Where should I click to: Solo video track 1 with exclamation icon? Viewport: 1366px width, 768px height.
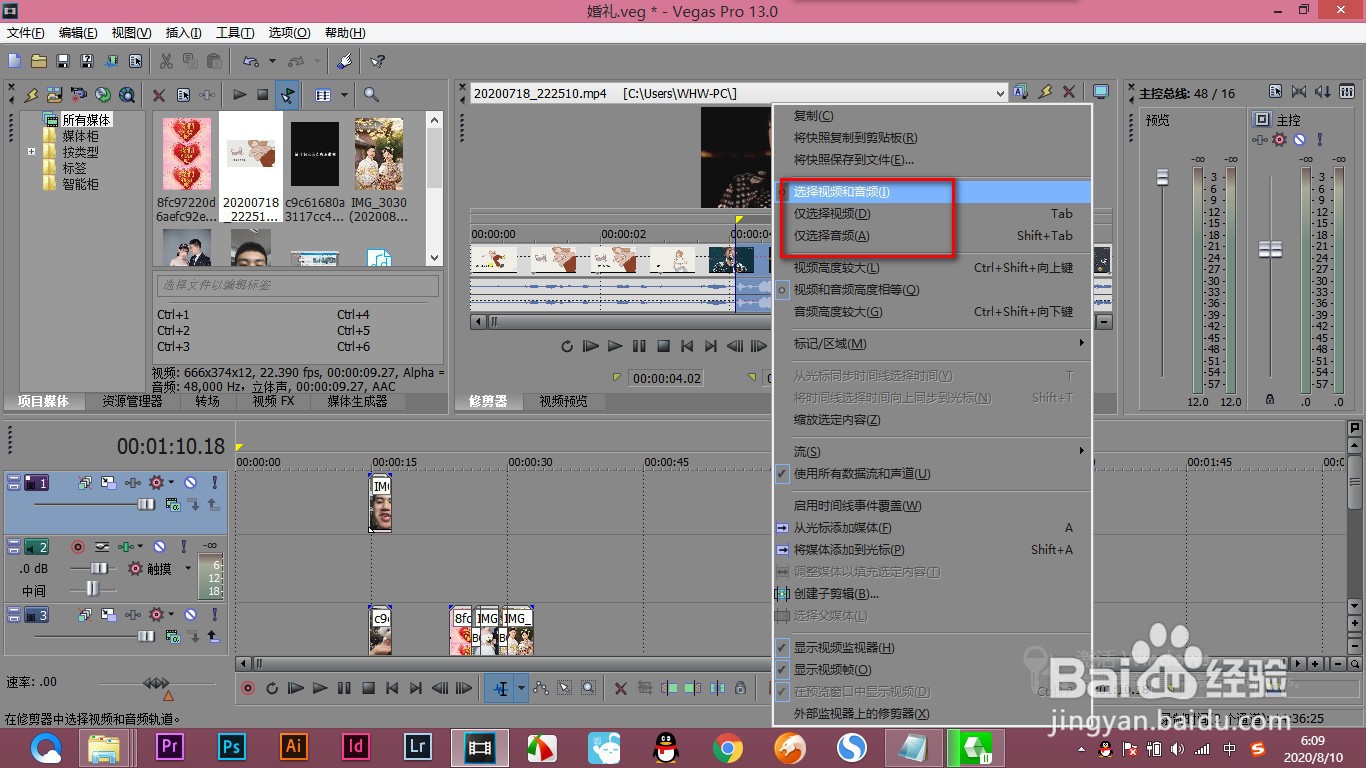click(x=214, y=483)
